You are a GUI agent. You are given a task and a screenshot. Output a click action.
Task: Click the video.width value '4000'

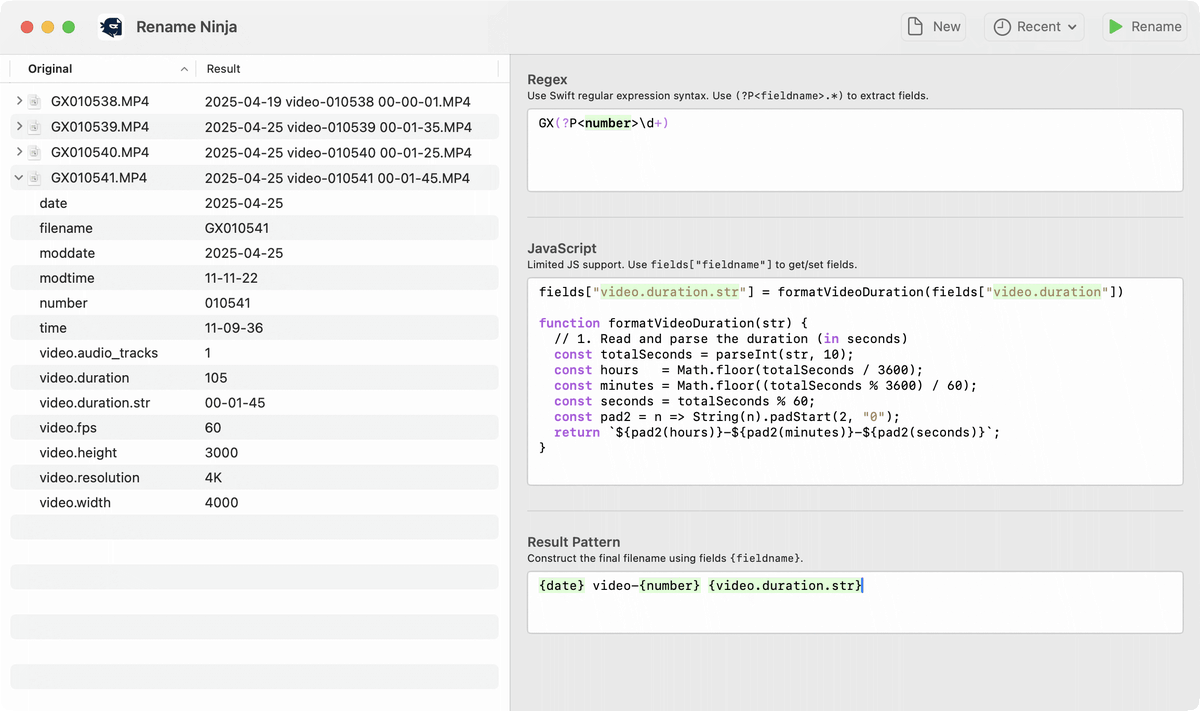pos(222,503)
